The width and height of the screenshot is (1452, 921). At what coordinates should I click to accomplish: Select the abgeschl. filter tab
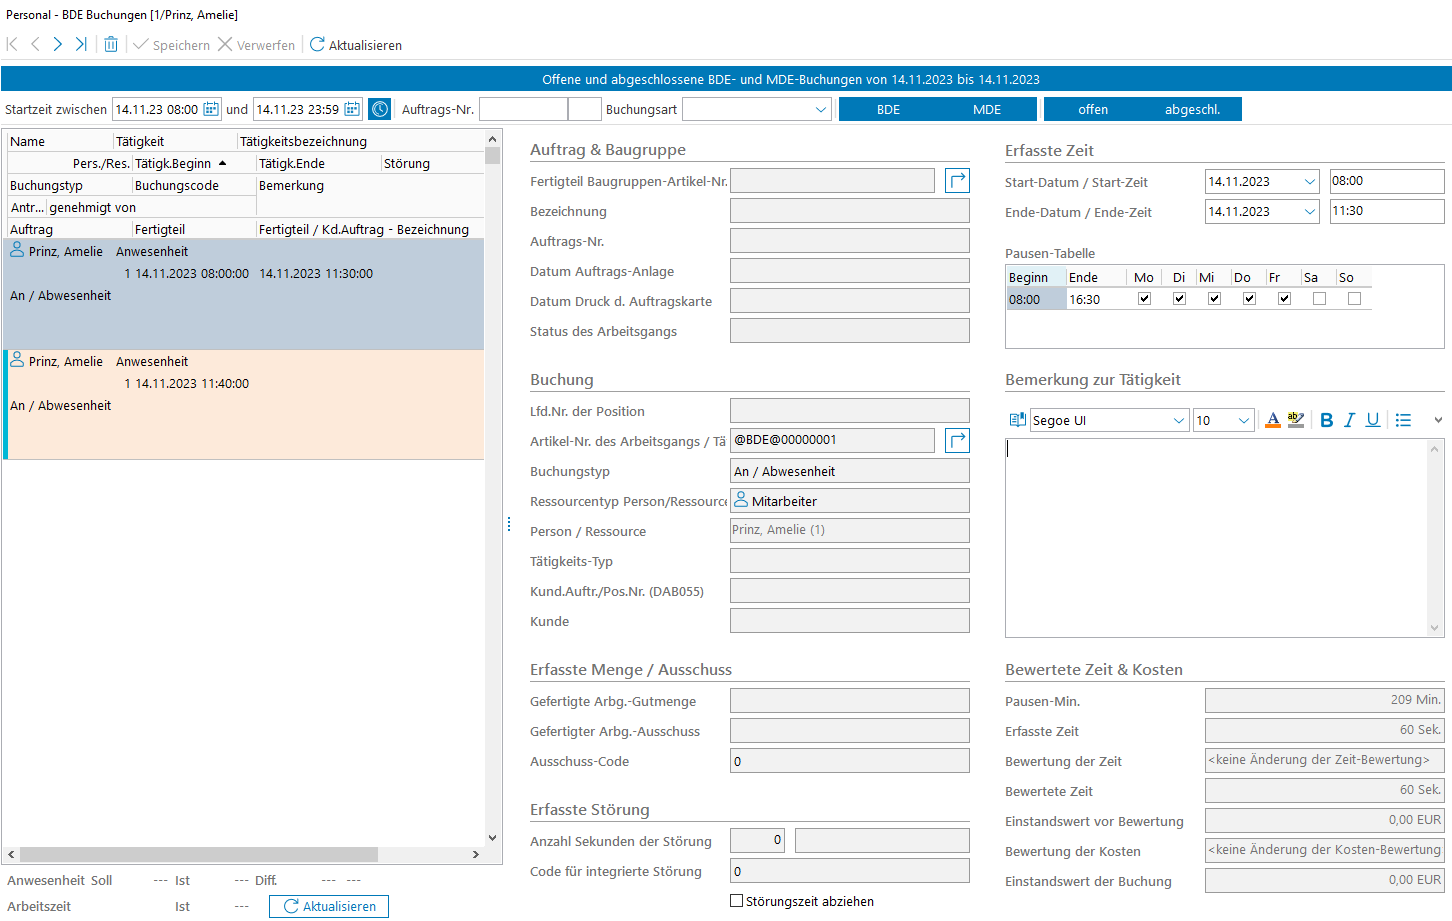point(1192,109)
